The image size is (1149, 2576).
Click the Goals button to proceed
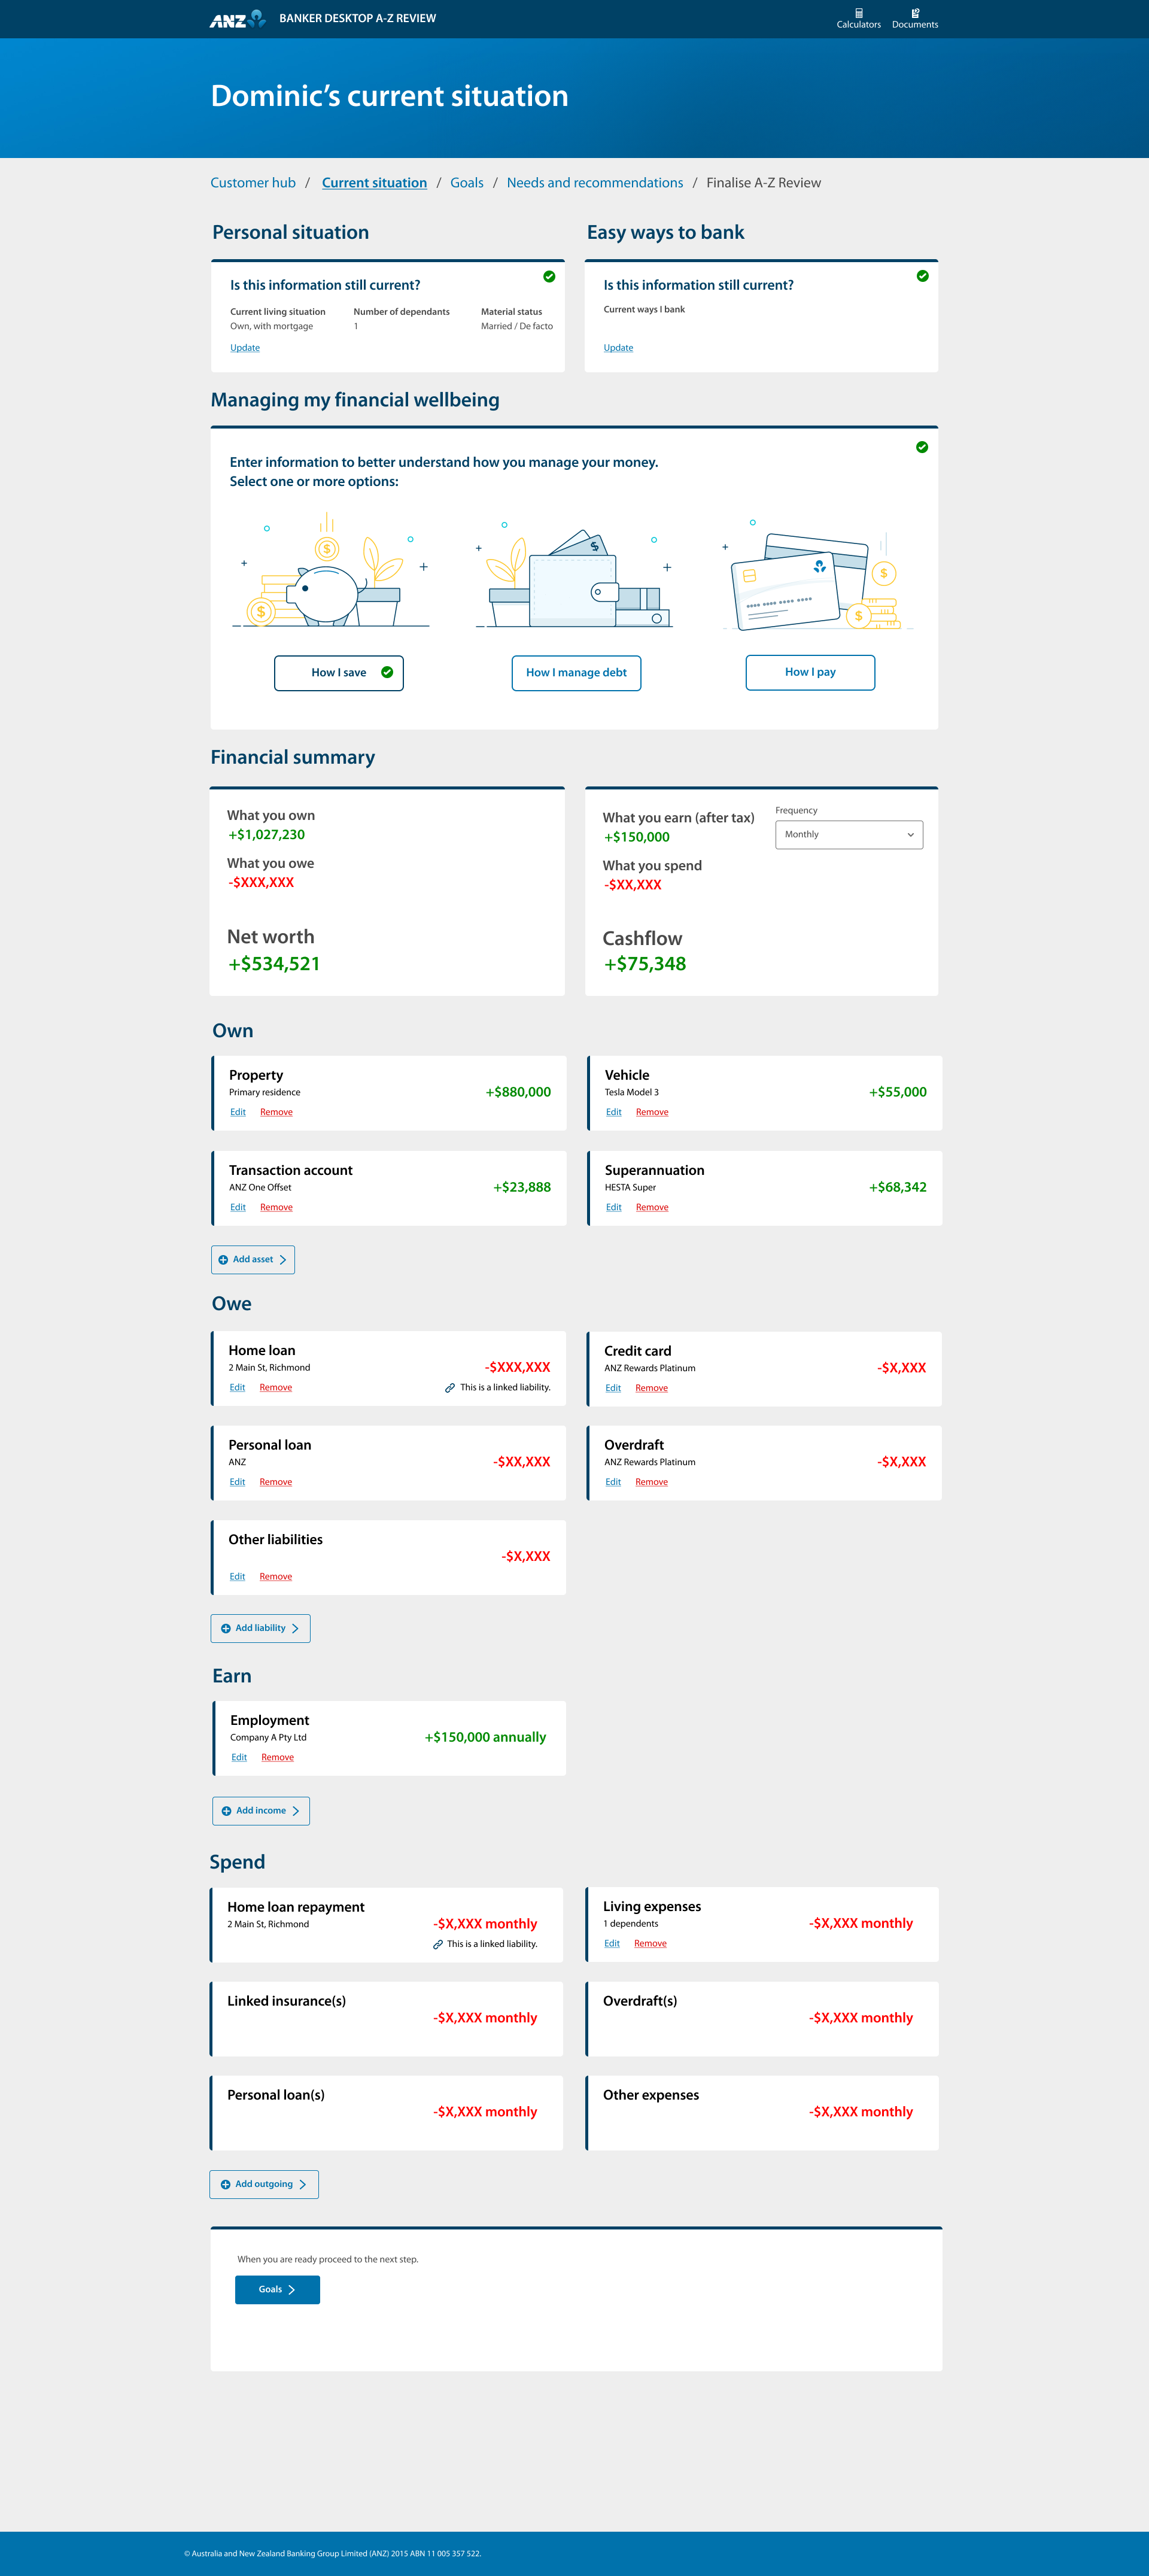click(x=277, y=2289)
